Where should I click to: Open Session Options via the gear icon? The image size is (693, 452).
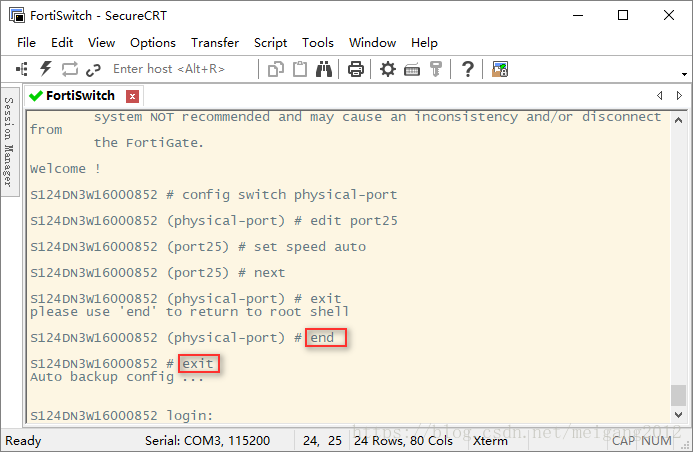(388, 69)
